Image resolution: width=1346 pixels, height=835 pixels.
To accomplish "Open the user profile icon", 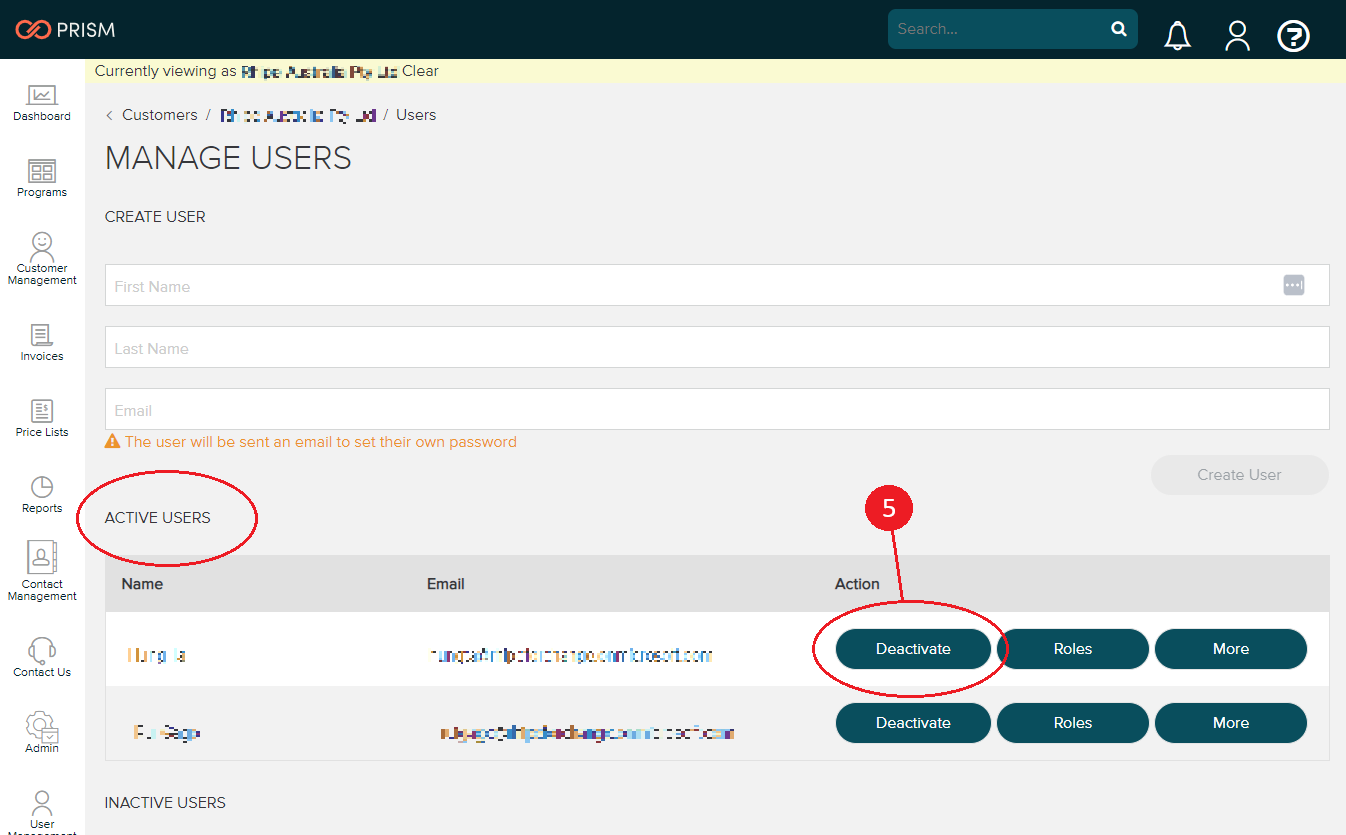I will tap(1237, 36).
